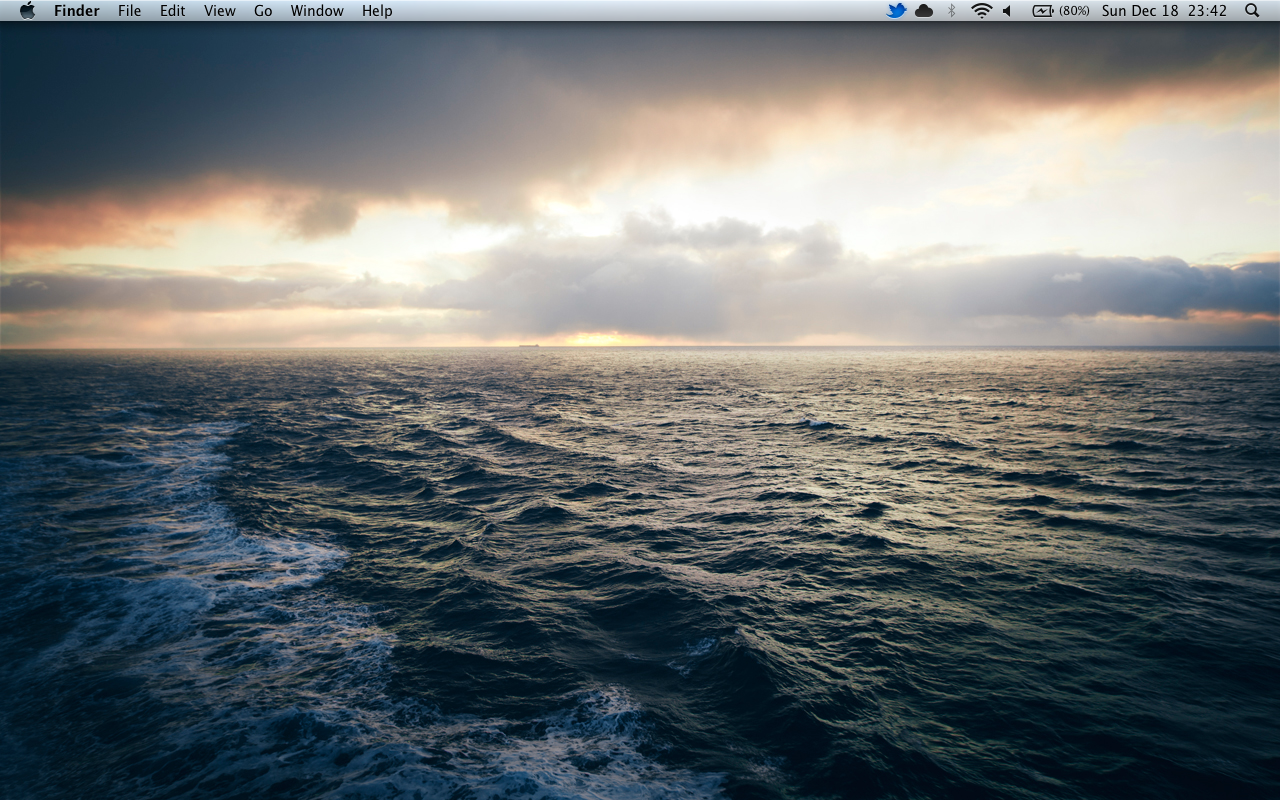Click the (80%) battery percentage text
The height and width of the screenshot is (800, 1280).
coord(1074,11)
